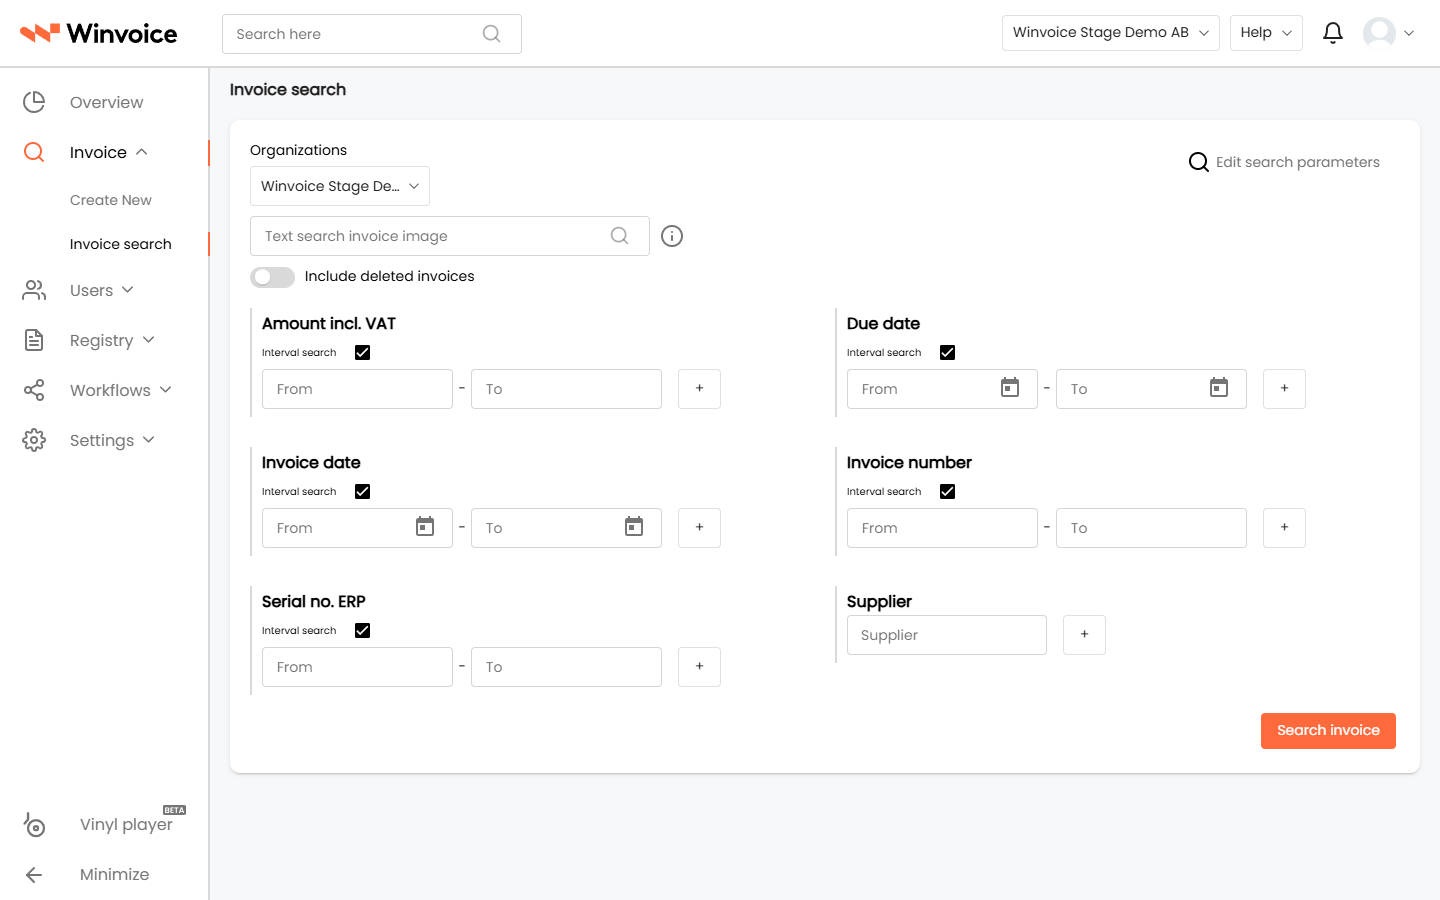Click the magnifier in Text search invoice image
Viewport: 1440px width, 900px height.
(620, 236)
